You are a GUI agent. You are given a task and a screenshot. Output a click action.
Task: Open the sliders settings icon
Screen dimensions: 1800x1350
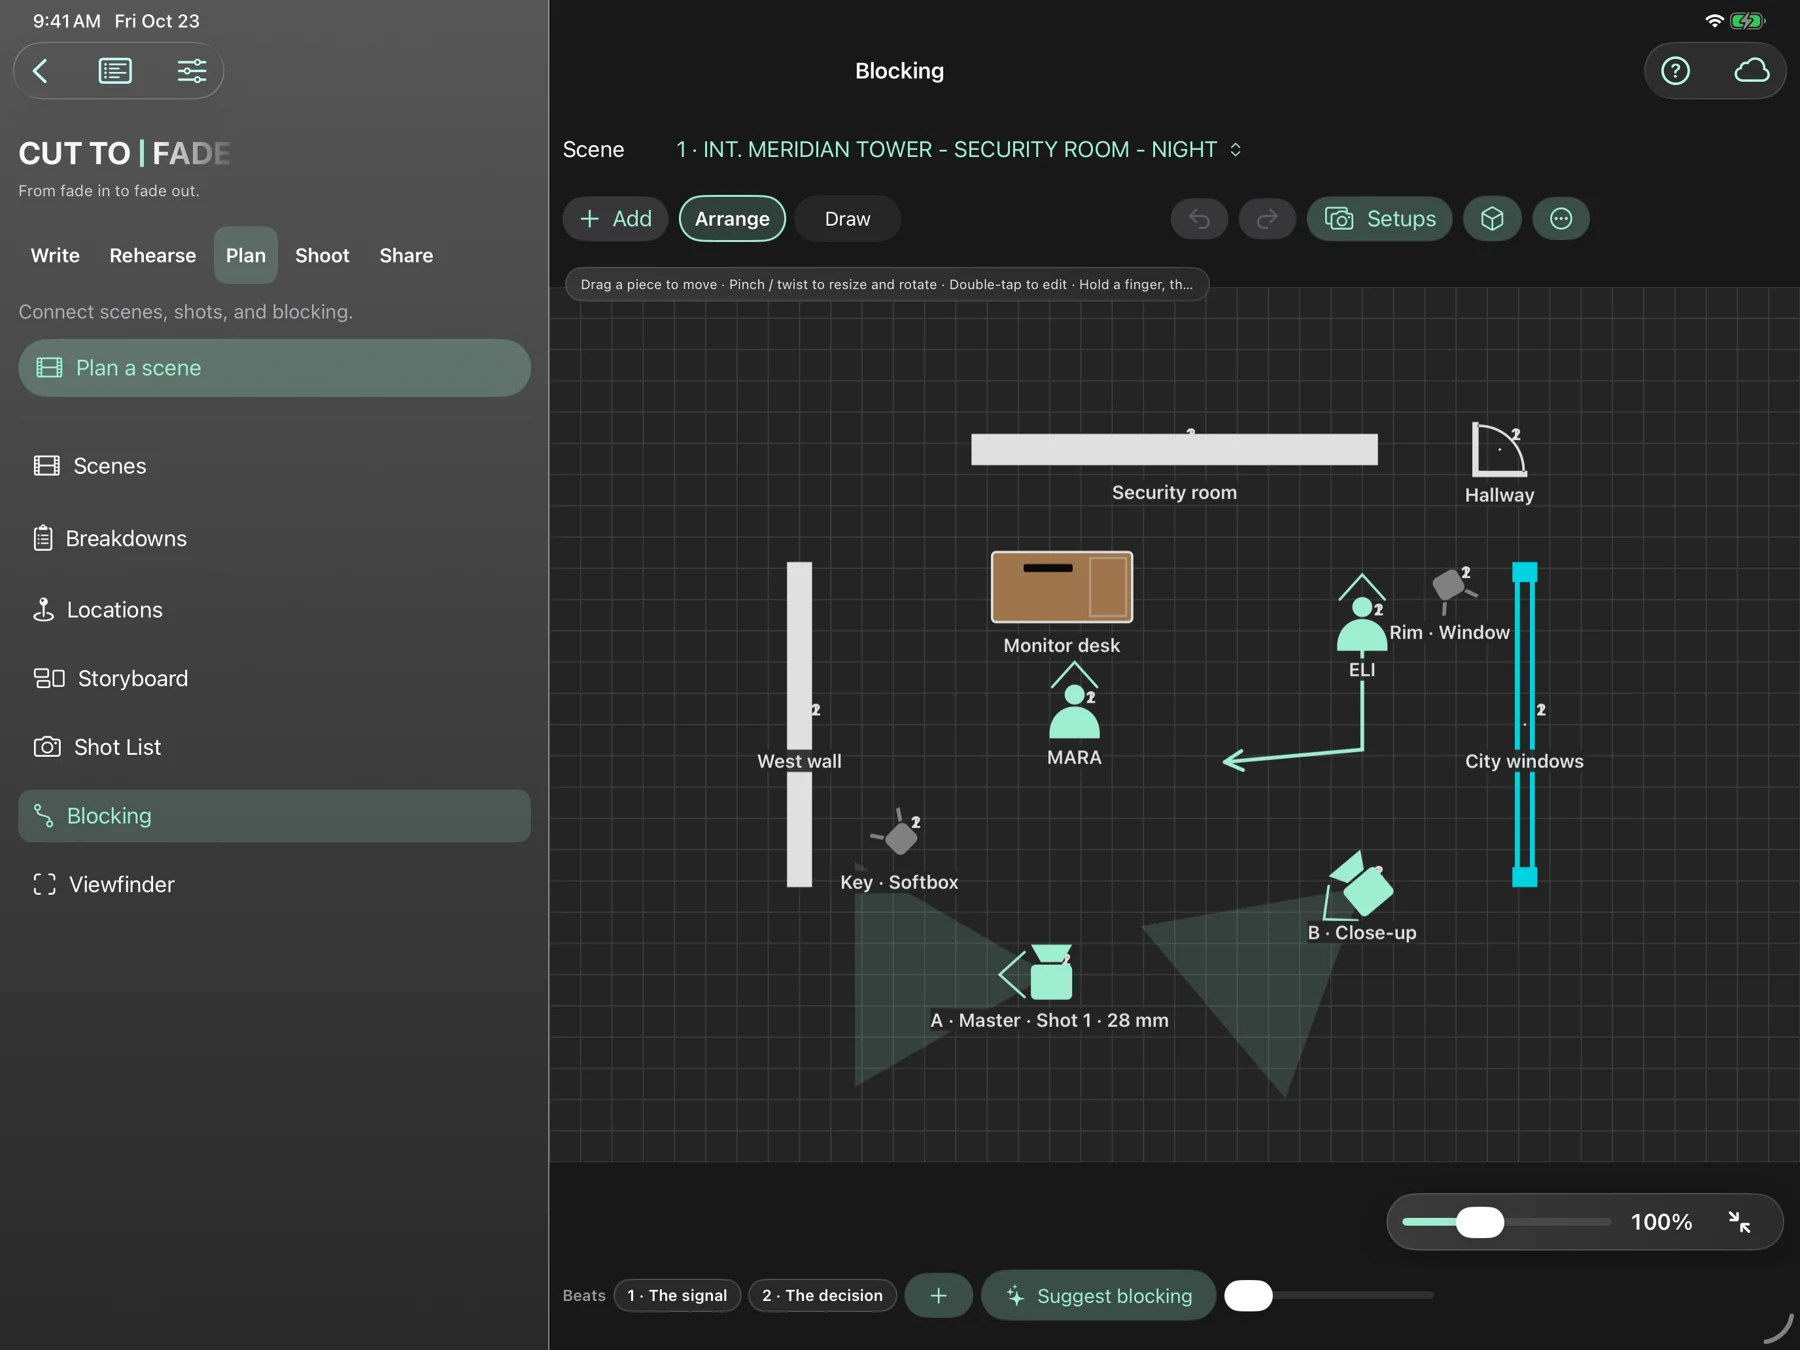click(191, 71)
